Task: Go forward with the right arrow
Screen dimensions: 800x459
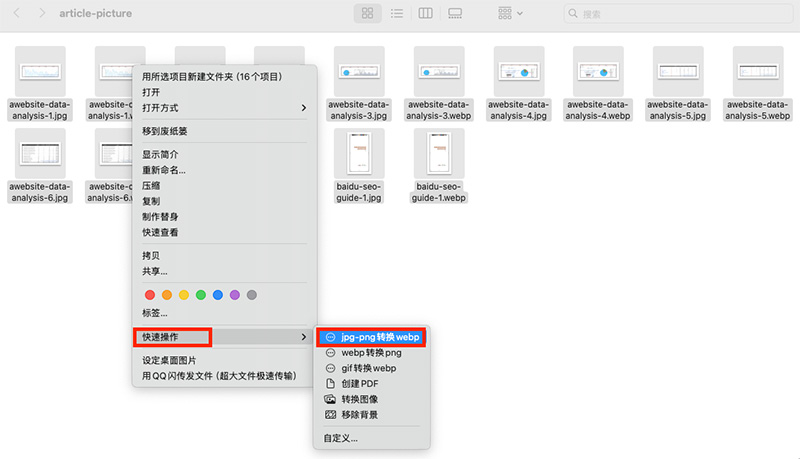Action: [42, 13]
